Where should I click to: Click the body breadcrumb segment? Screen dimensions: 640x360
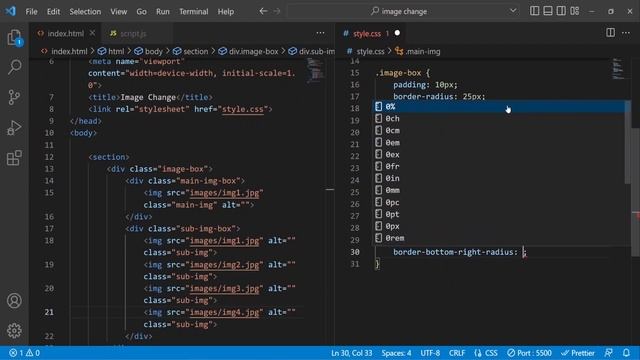point(149,51)
